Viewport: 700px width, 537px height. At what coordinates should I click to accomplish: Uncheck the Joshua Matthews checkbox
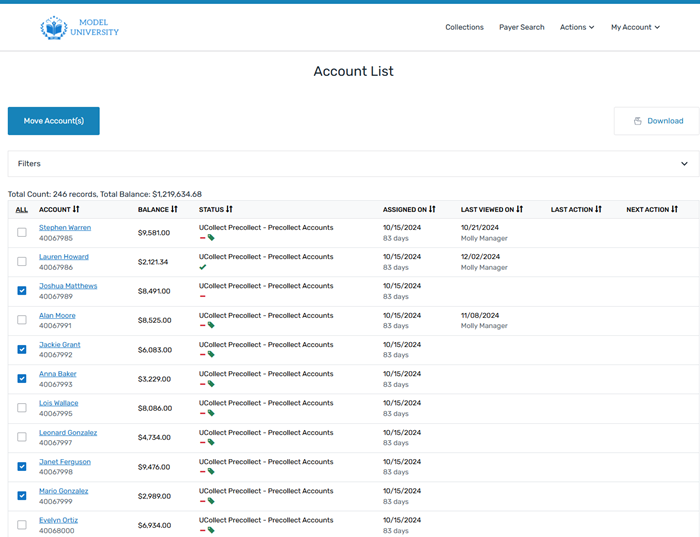pos(22,291)
